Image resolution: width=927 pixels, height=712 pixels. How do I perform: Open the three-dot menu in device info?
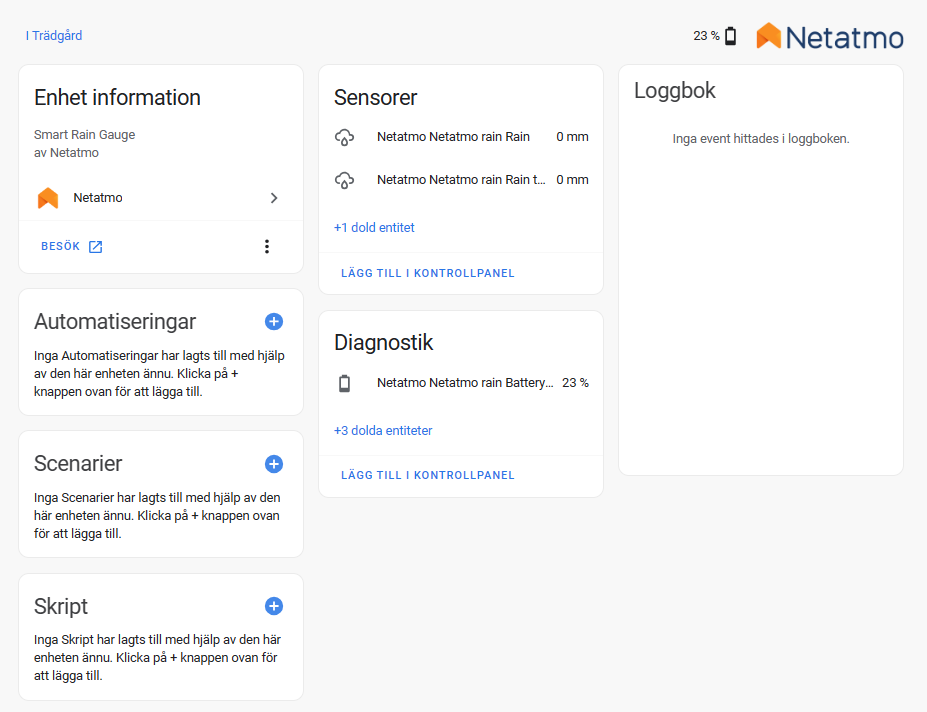point(267,247)
